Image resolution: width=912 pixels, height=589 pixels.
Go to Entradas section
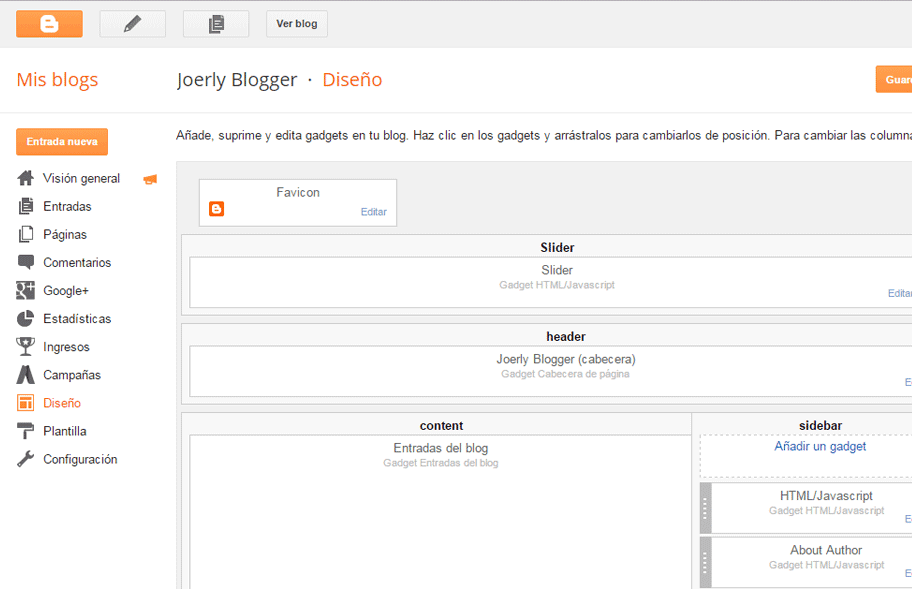pos(67,206)
